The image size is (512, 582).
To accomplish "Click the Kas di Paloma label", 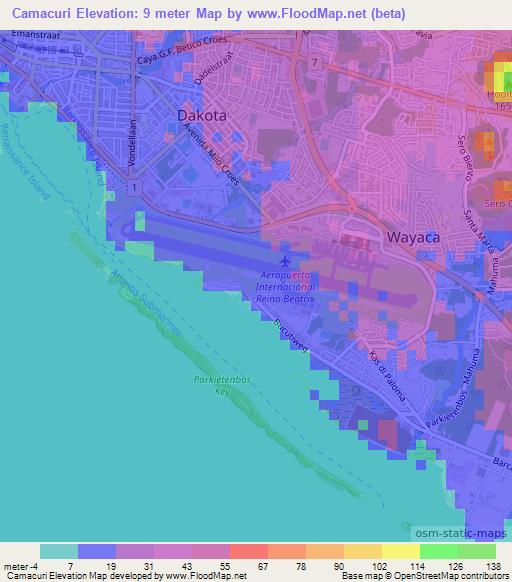I will point(387,376).
